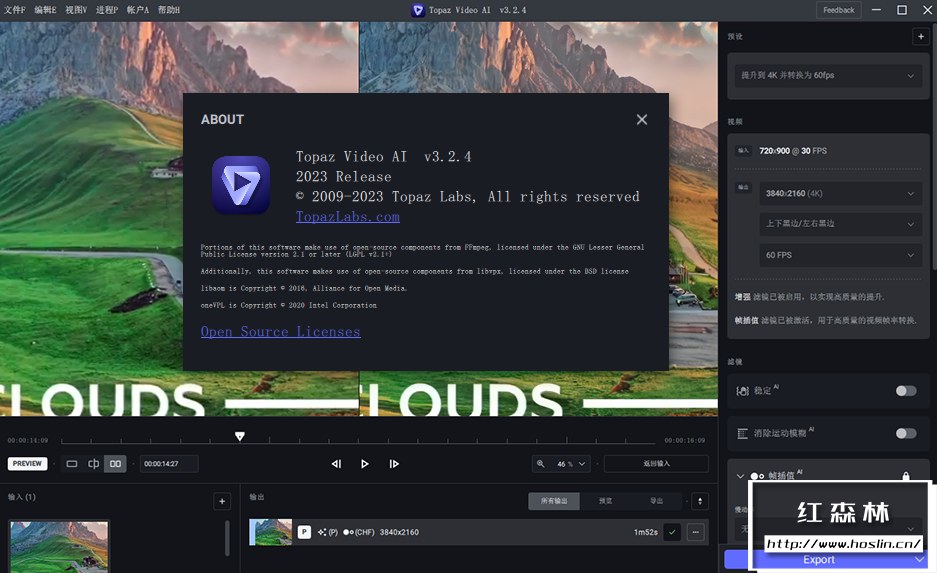Viewport: 937px width, 573px height.
Task: Select the input video thumbnail
Action: [59, 546]
